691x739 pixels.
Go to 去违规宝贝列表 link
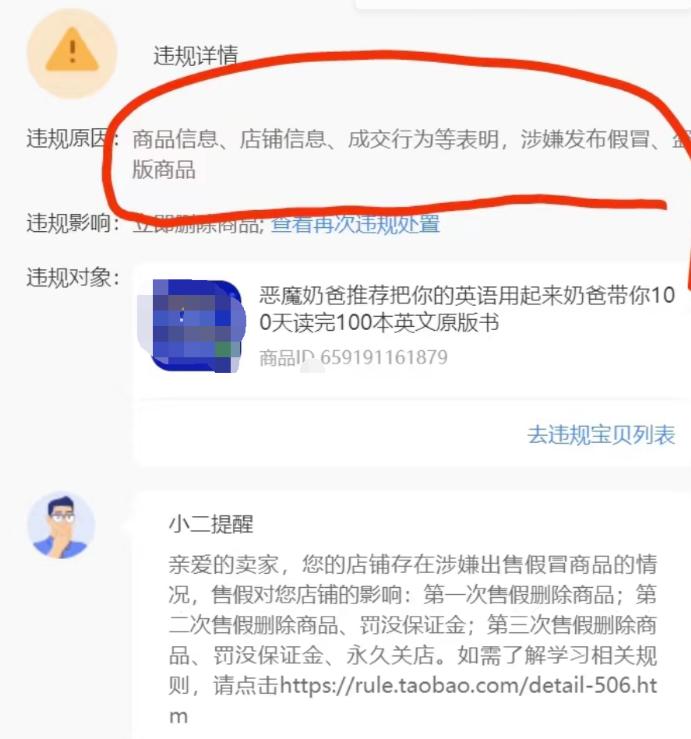pos(601,435)
